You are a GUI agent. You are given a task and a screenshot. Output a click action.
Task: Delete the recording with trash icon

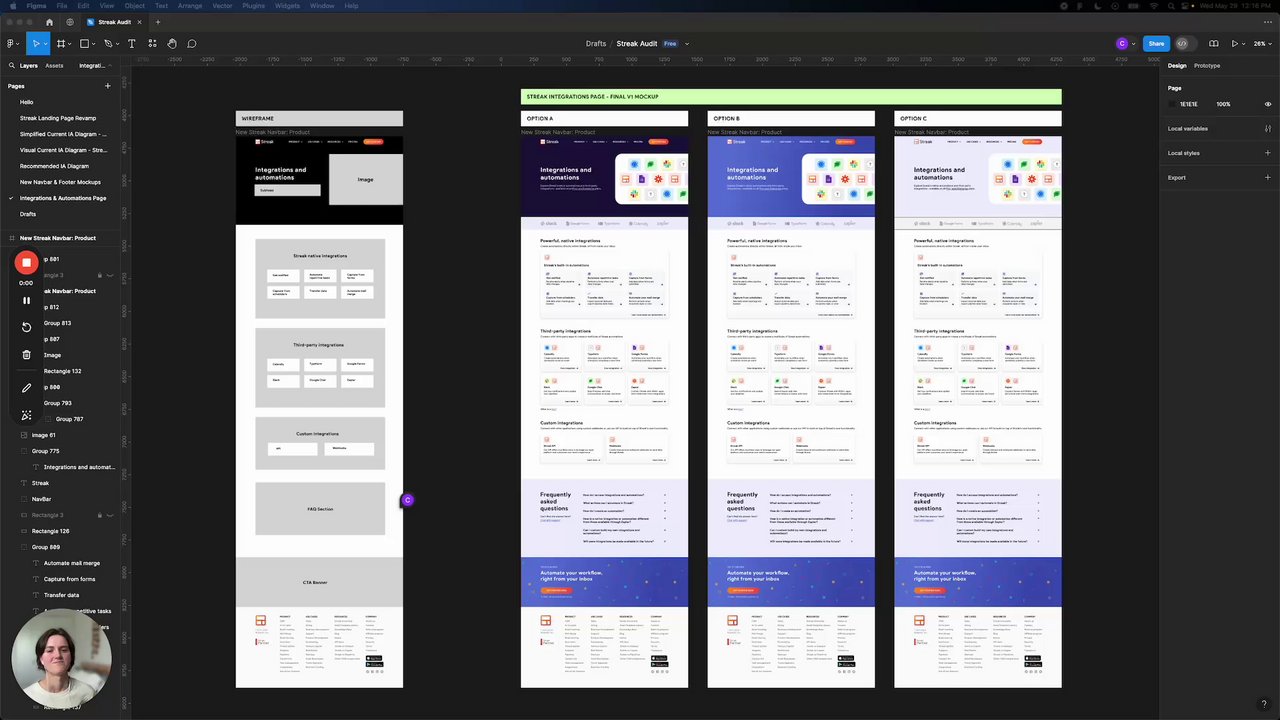point(26,355)
